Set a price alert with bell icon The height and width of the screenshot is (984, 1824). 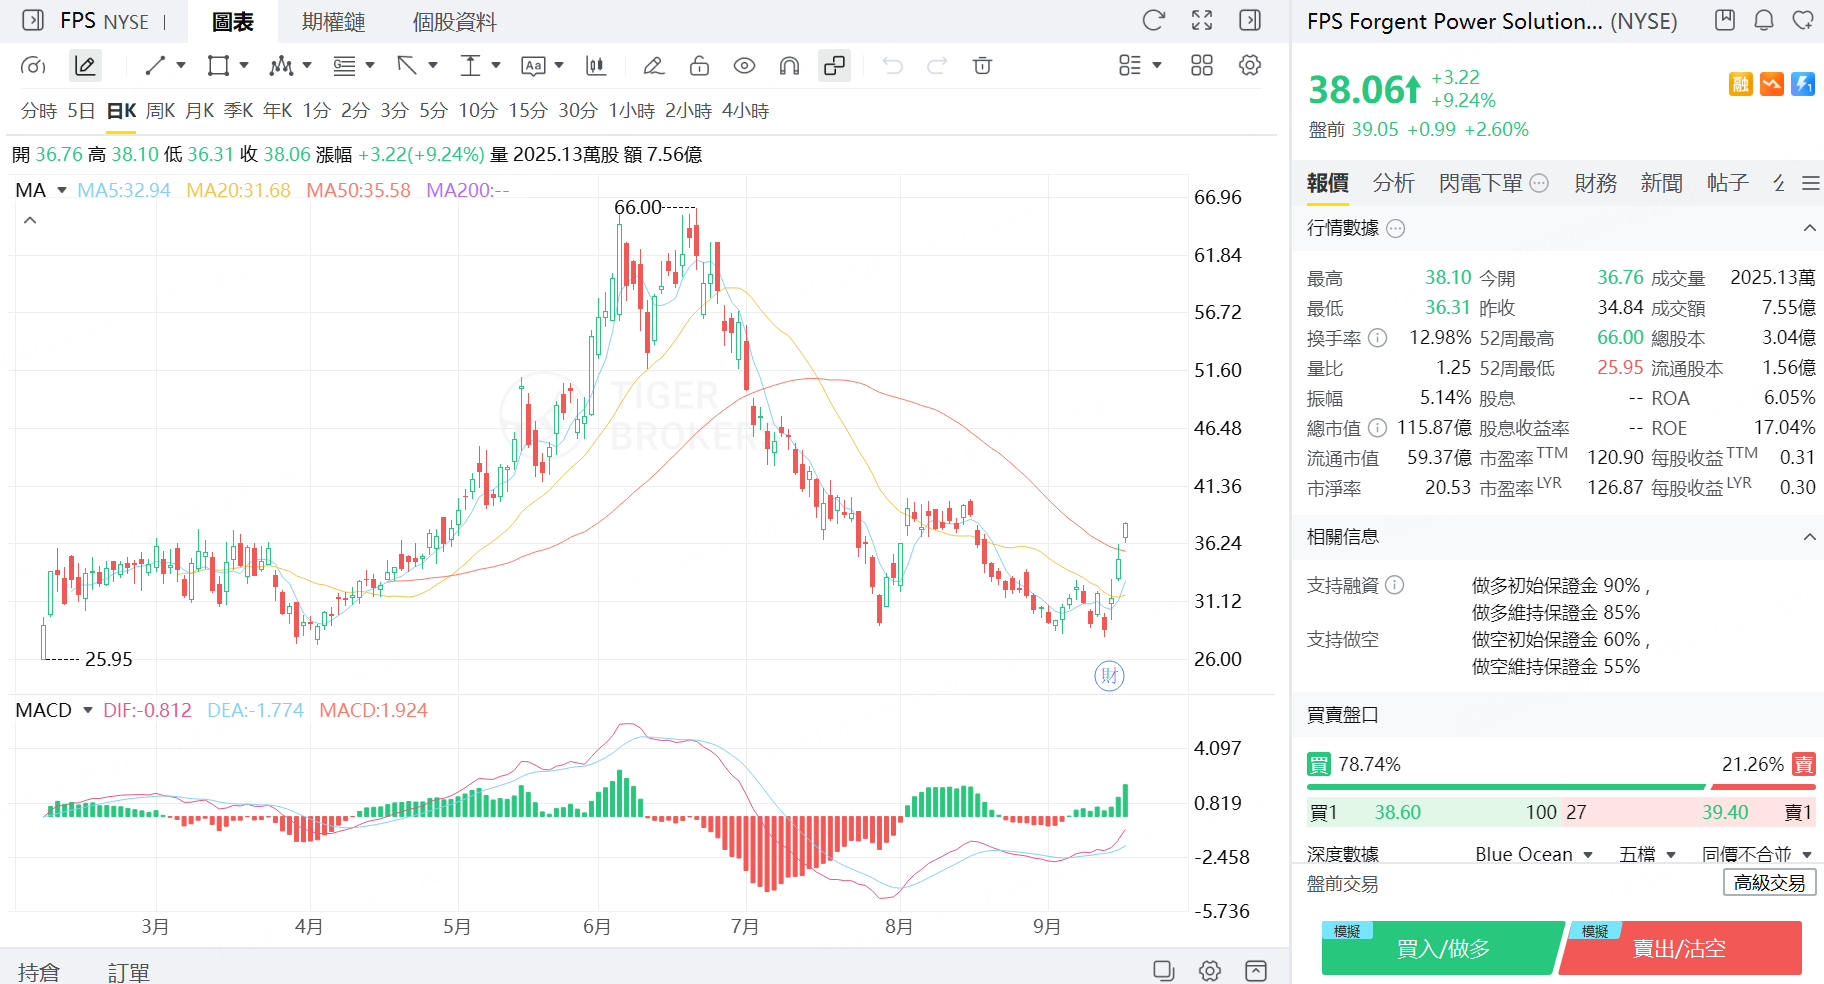pos(1764,20)
